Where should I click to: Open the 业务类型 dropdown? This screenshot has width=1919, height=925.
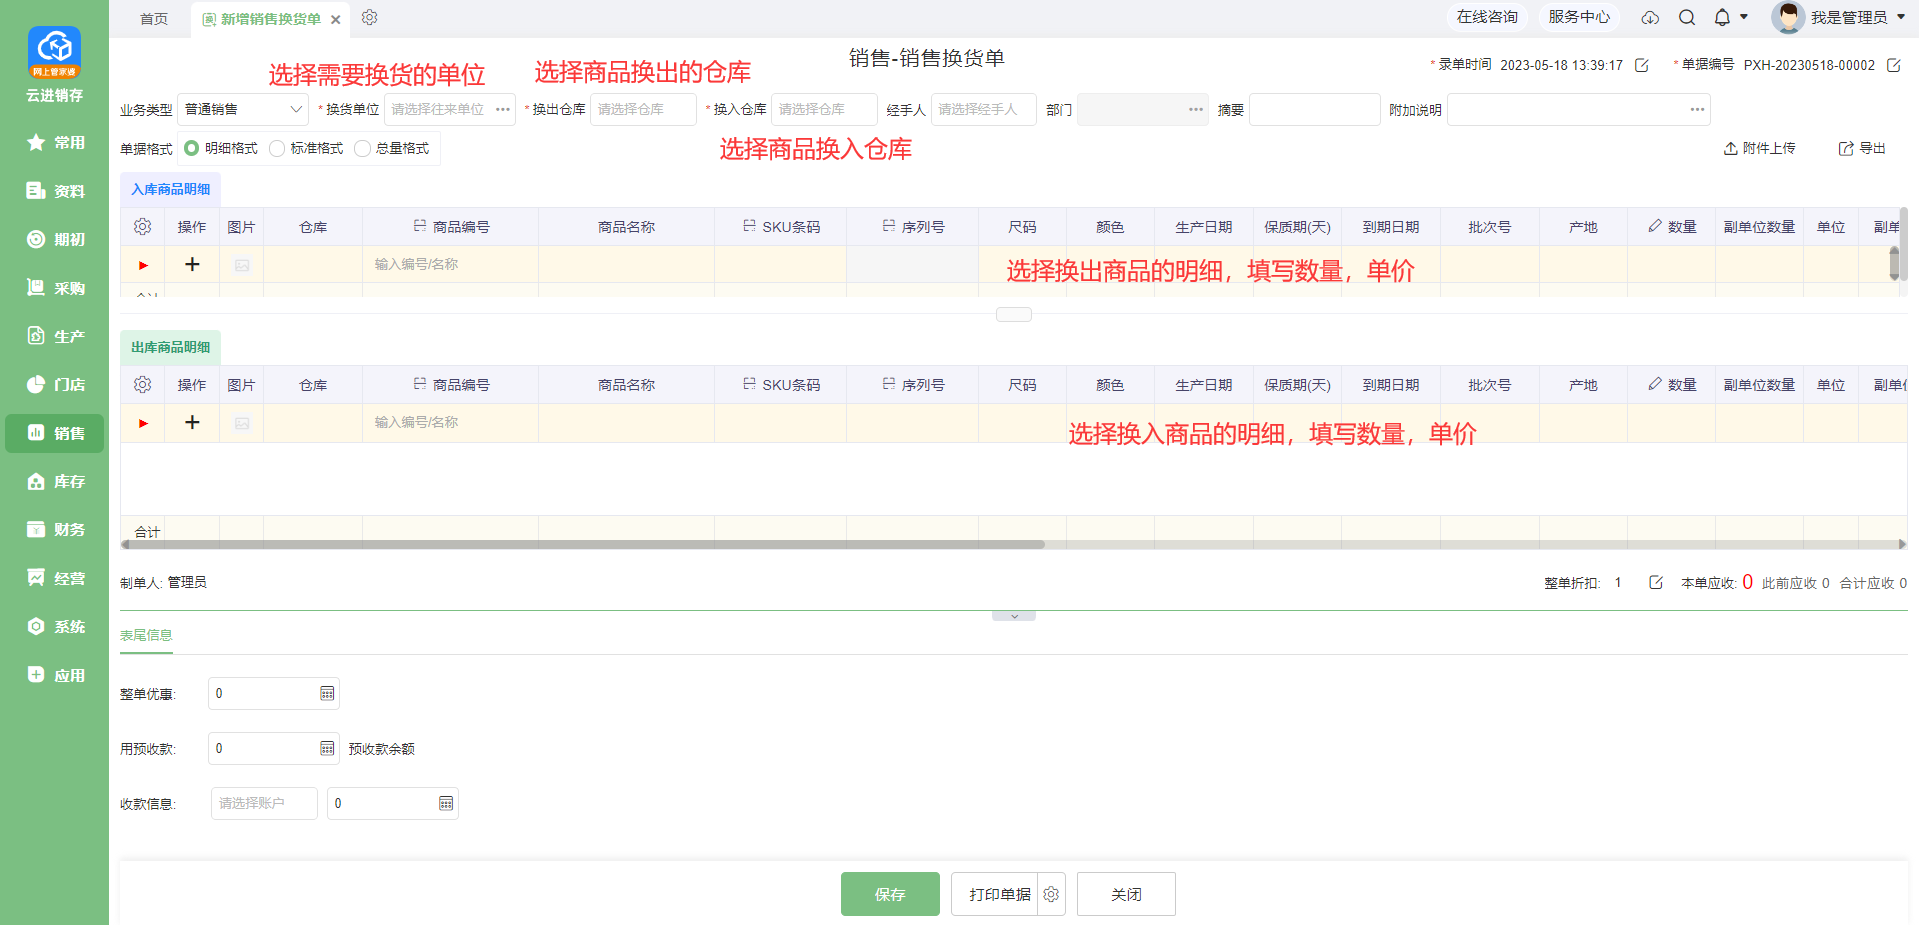tap(243, 109)
